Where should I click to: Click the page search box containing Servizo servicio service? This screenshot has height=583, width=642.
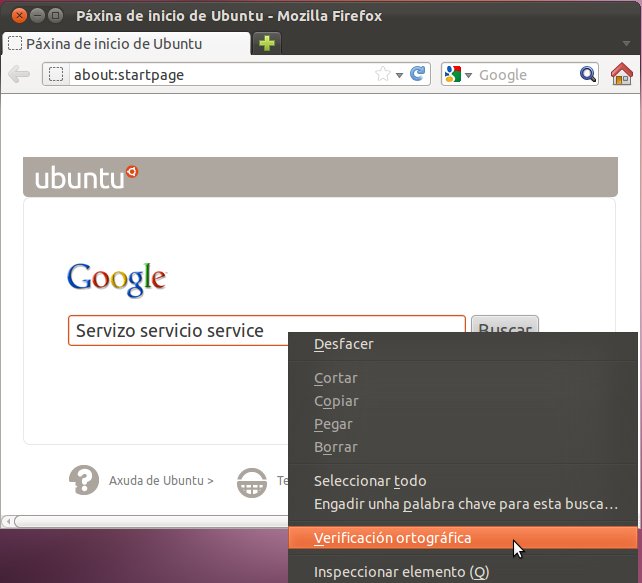tap(267, 330)
